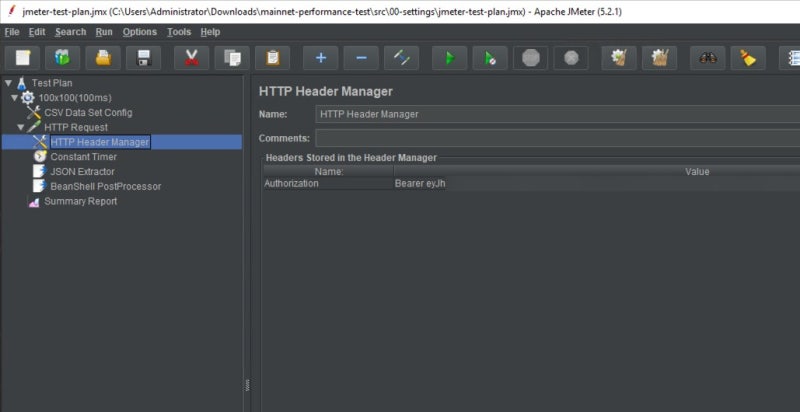Click the Clear results broom-gear icon
The image size is (800, 412).
619,58
